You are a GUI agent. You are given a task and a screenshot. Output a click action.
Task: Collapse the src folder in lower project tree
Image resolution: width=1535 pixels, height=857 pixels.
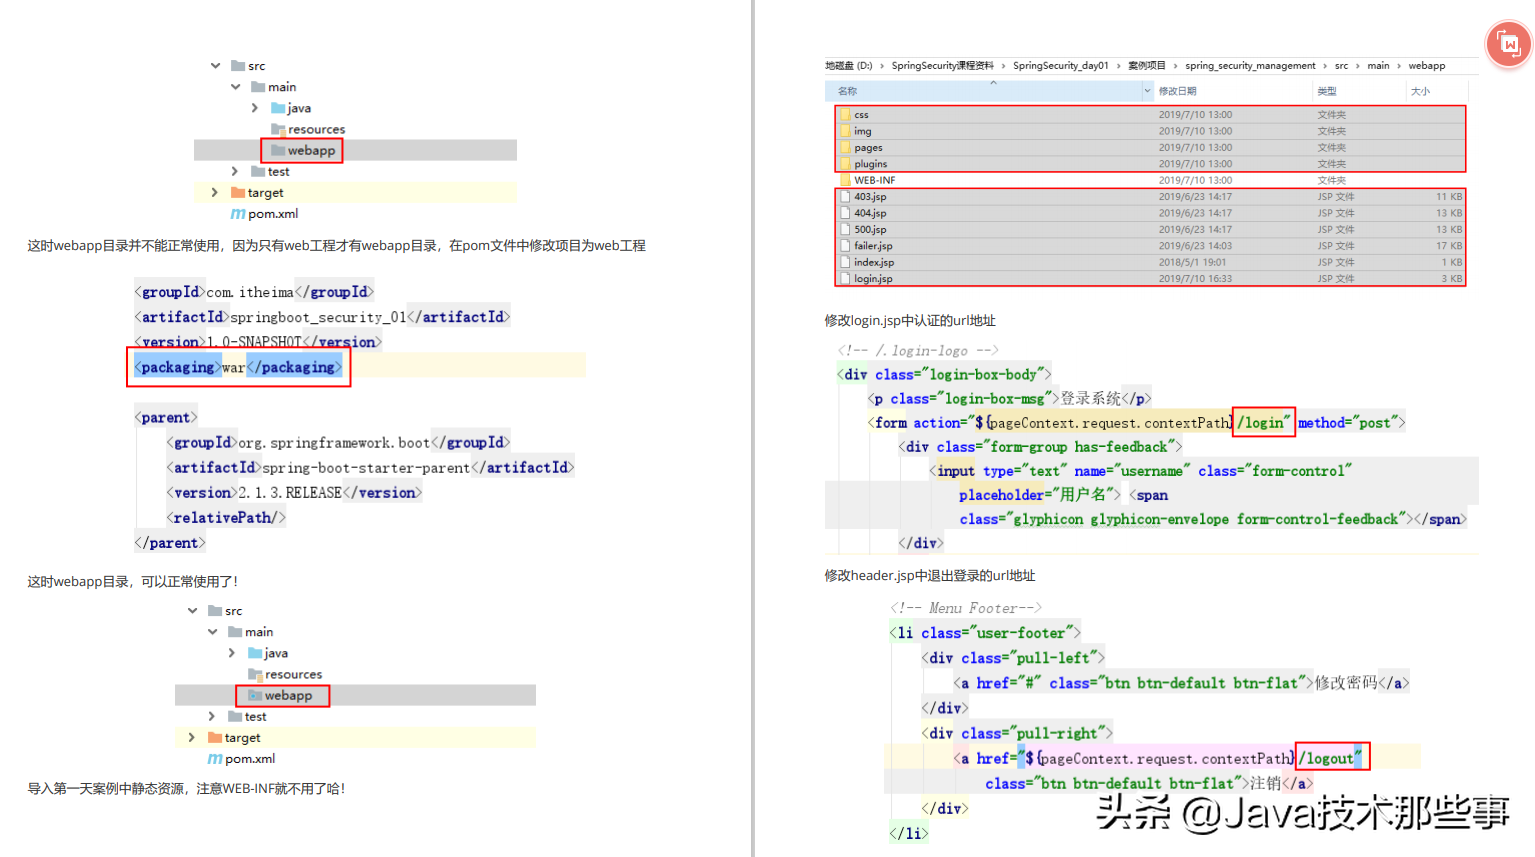[x=192, y=611]
